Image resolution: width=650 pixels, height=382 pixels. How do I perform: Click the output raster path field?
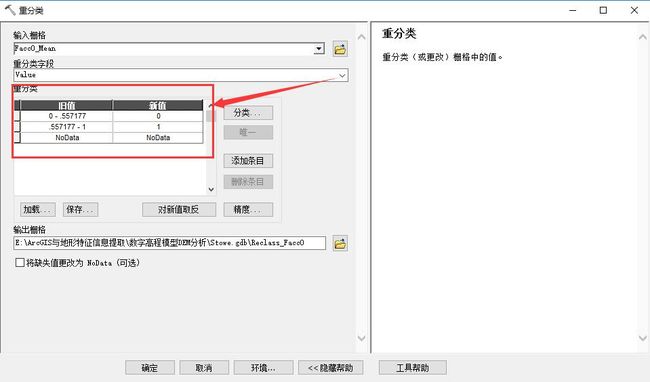(170, 243)
